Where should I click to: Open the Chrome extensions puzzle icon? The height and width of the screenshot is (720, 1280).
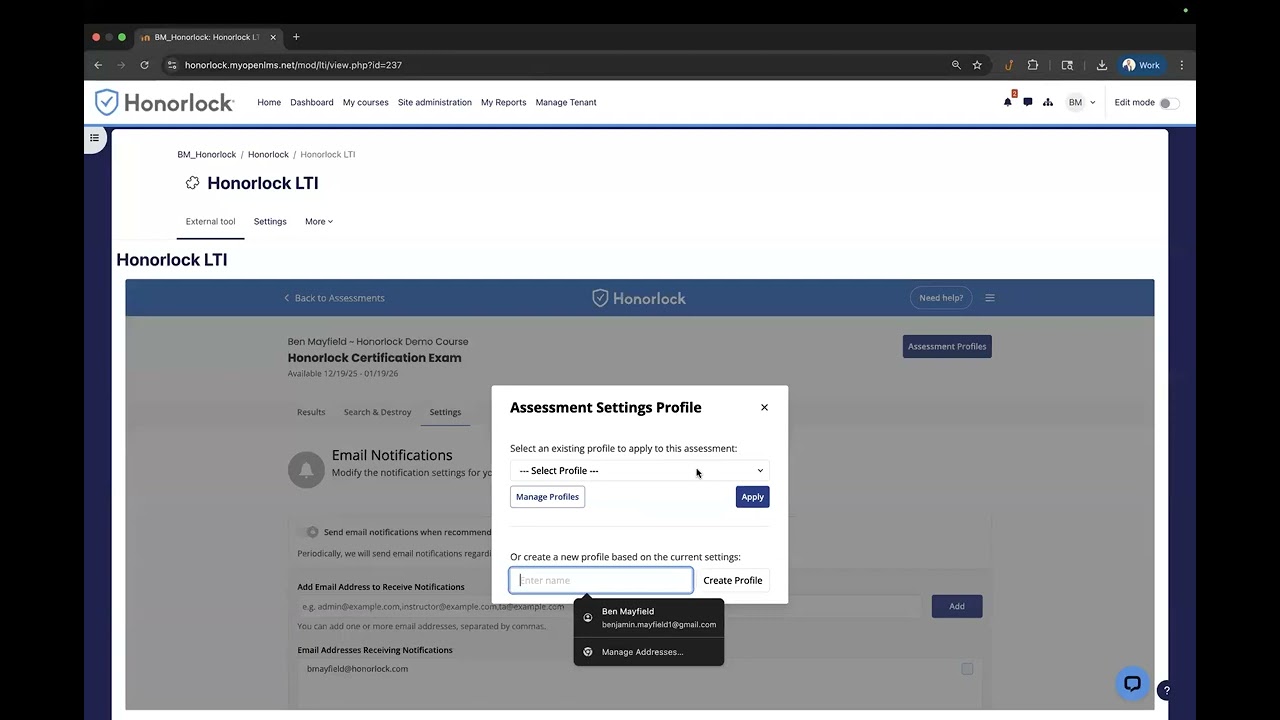tap(1033, 65)
